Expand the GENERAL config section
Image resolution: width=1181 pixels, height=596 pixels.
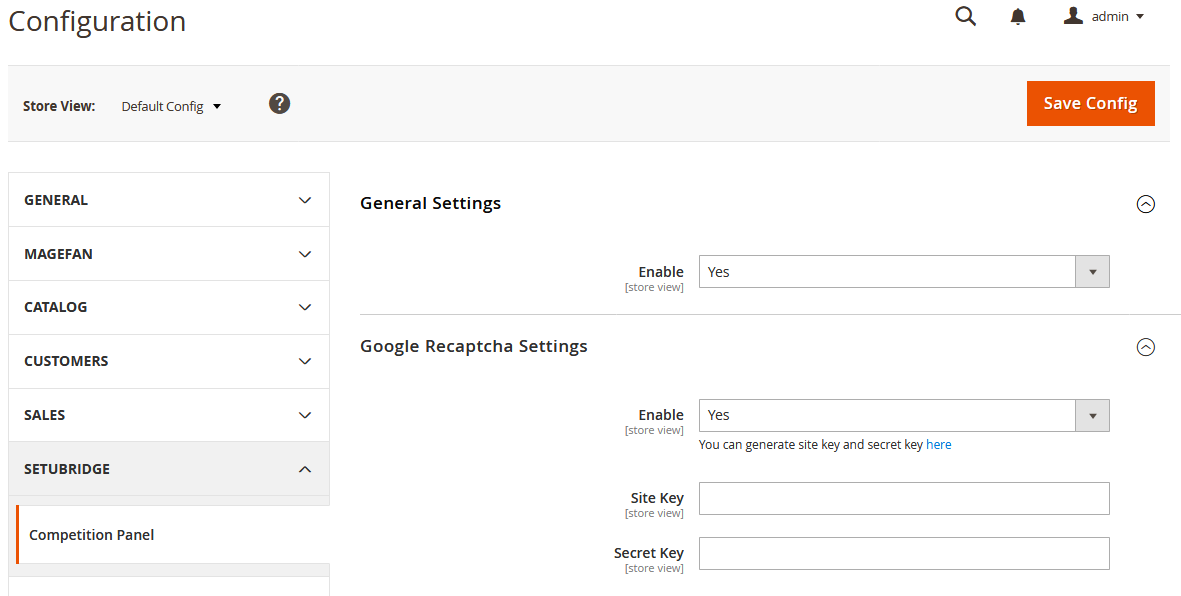click(168, 200)
